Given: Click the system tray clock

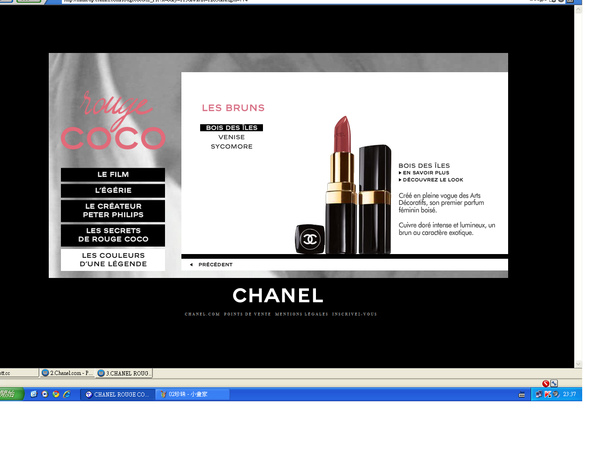Looking at the screenshot, I should pyautogui.click(x=569, y=394).
